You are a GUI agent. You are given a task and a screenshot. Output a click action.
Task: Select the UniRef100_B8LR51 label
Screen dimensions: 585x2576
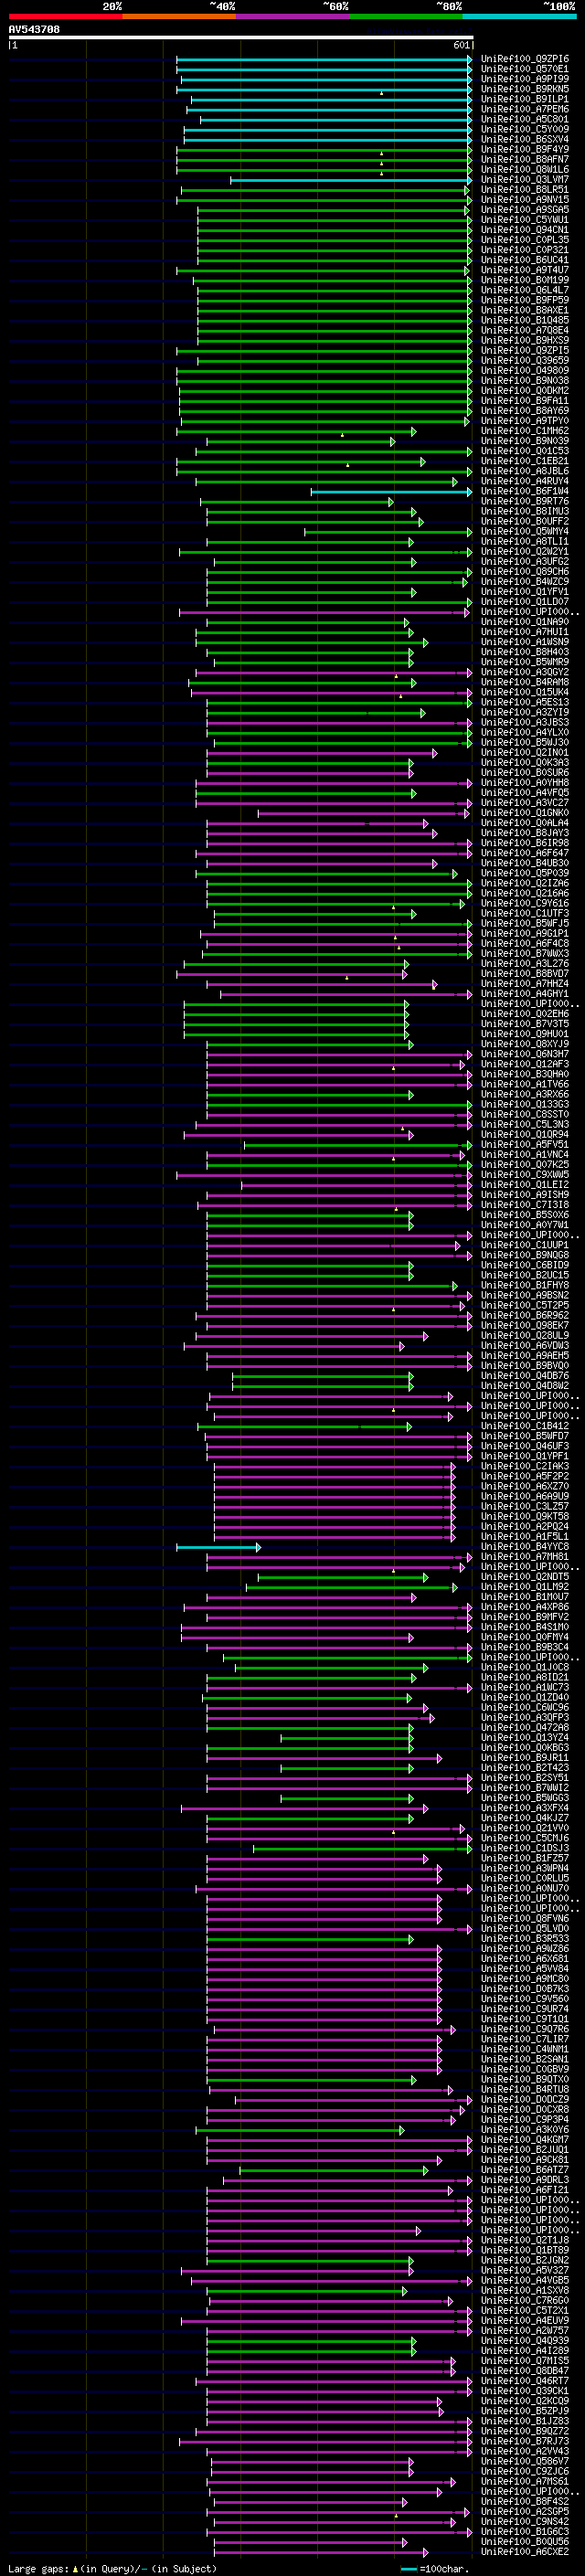(524, 189)
